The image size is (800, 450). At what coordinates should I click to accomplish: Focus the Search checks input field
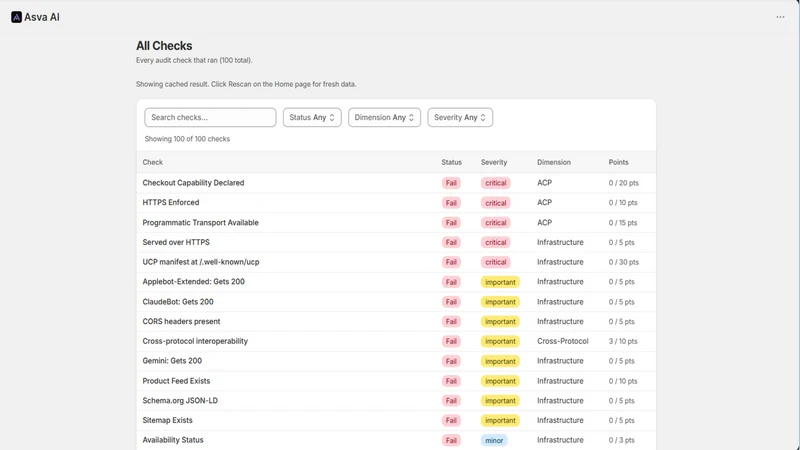pos(210,117)
